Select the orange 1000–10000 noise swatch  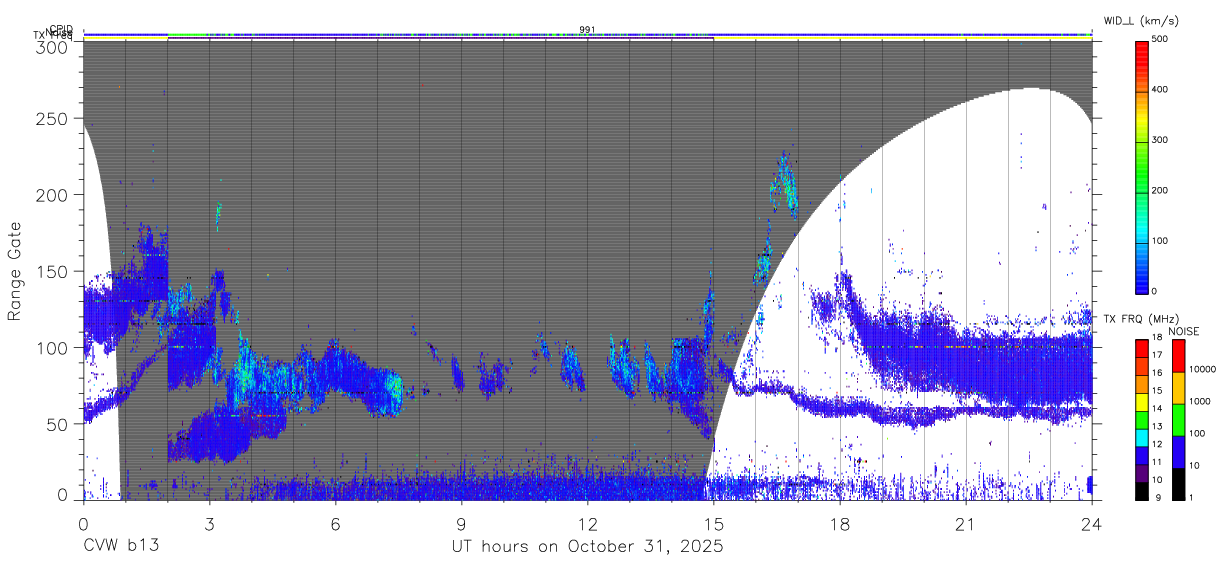(x=1178, y=387)
